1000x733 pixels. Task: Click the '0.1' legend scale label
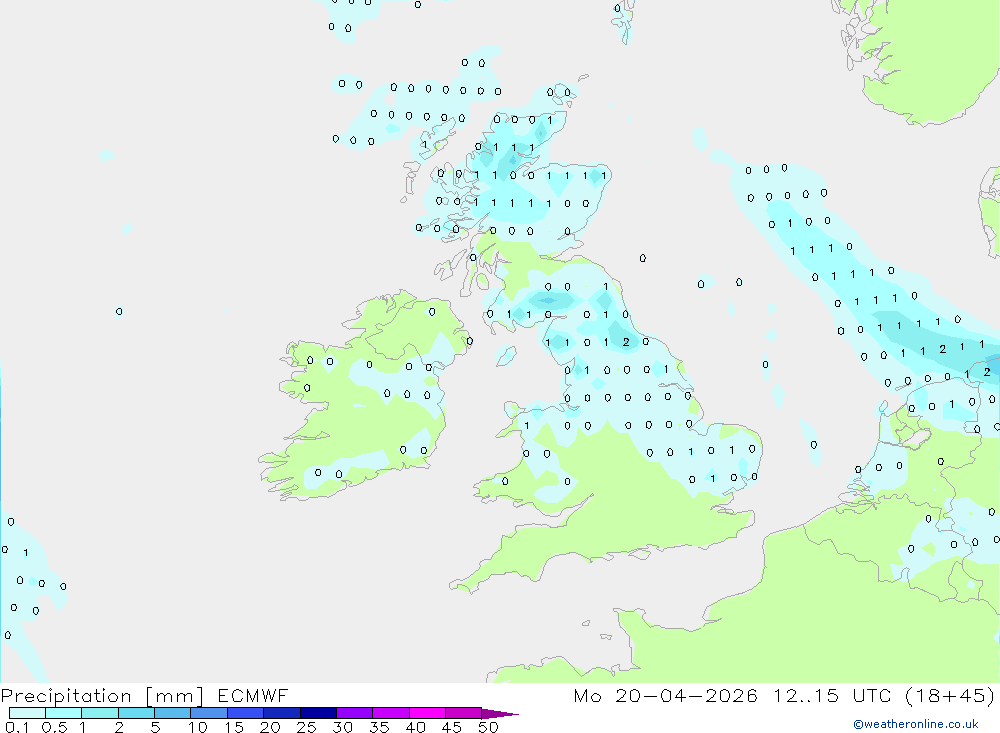pos(17,727)
